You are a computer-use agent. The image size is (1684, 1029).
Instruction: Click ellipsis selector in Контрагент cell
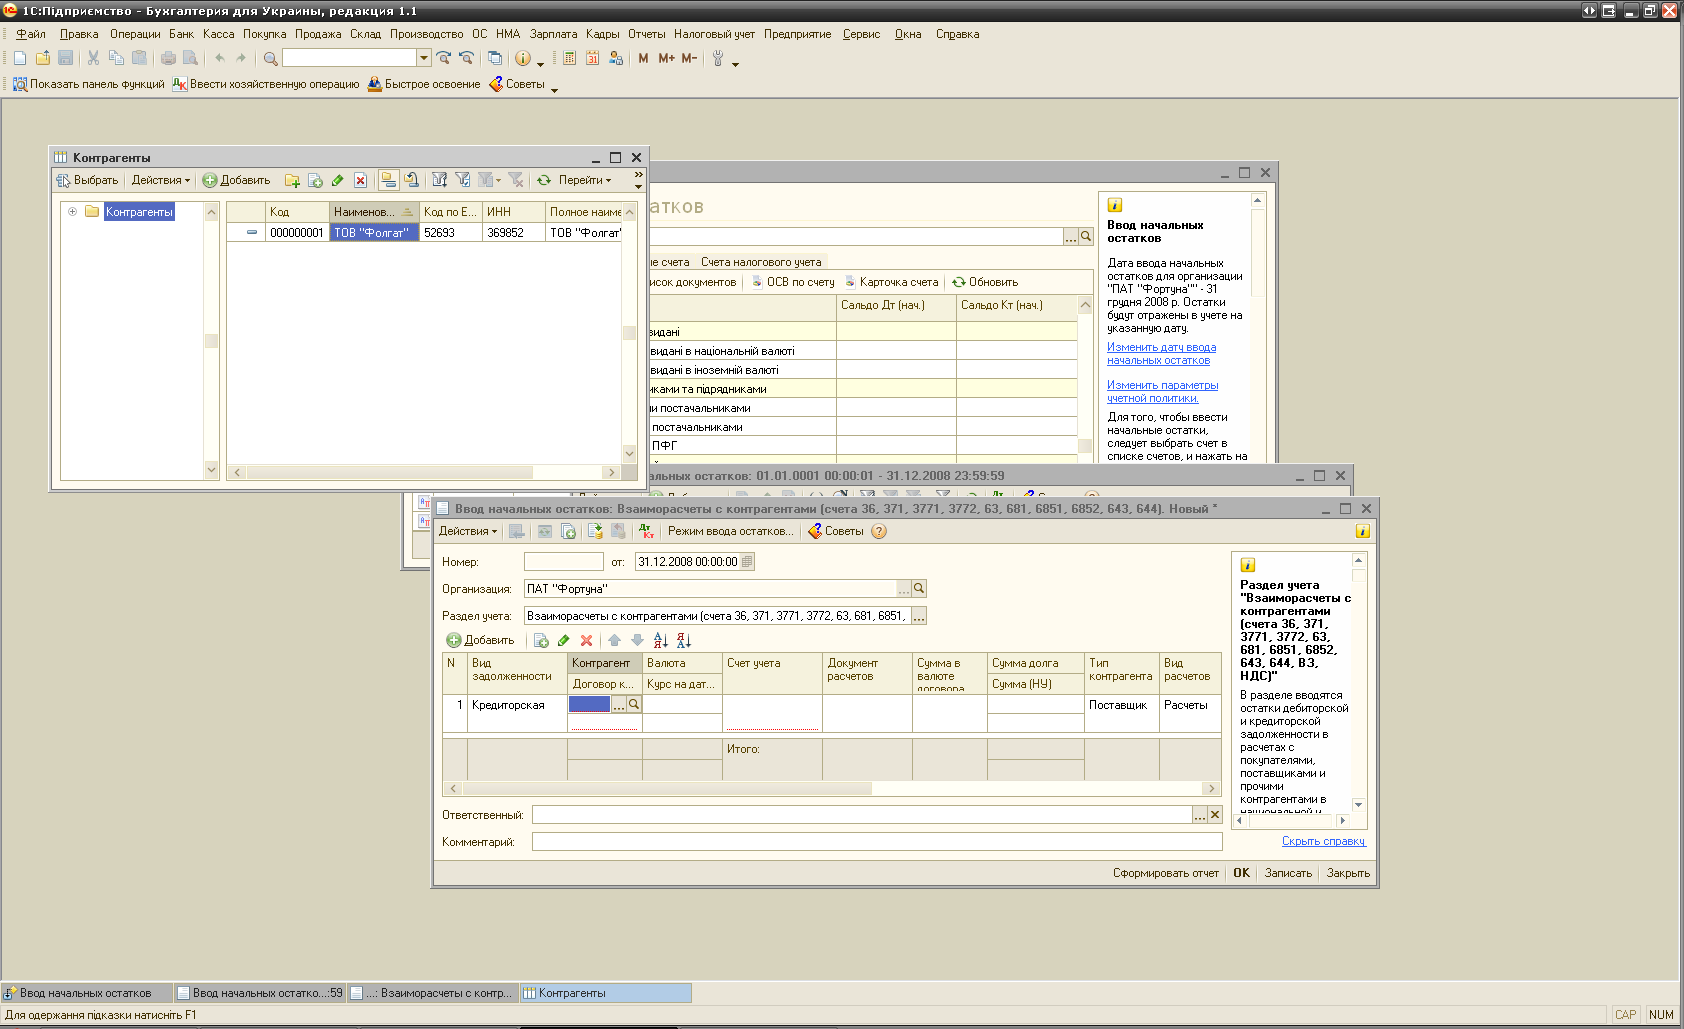619,704
